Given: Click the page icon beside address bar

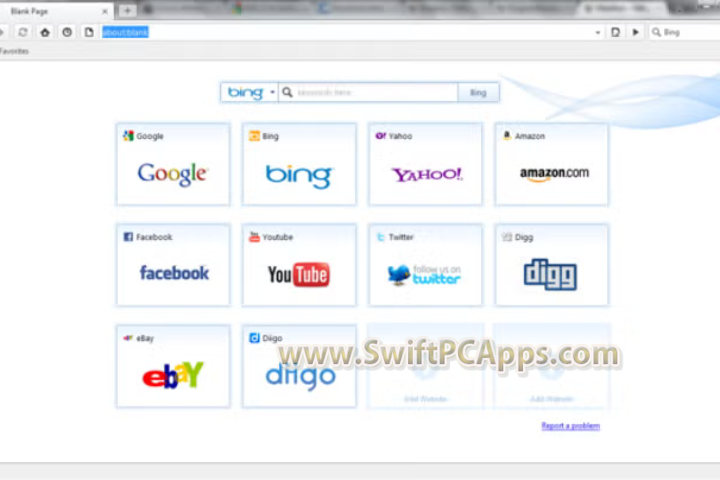Looking at the screenshot, I should tap(89, 32).
